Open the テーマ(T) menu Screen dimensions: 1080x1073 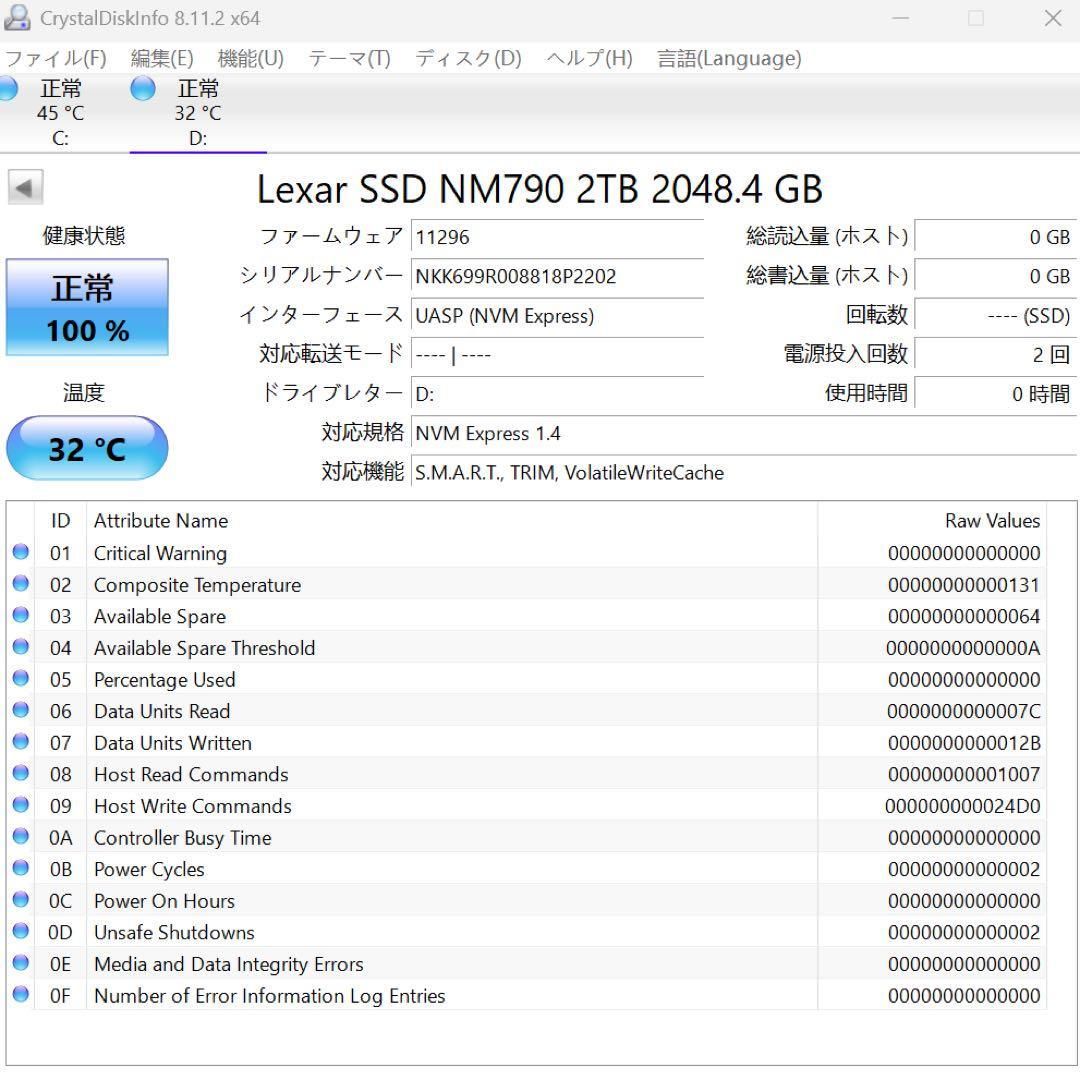point(352,59)
